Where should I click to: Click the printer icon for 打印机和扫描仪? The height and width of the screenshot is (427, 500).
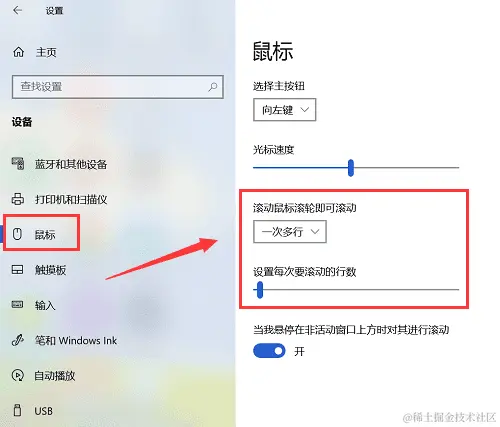18,199
